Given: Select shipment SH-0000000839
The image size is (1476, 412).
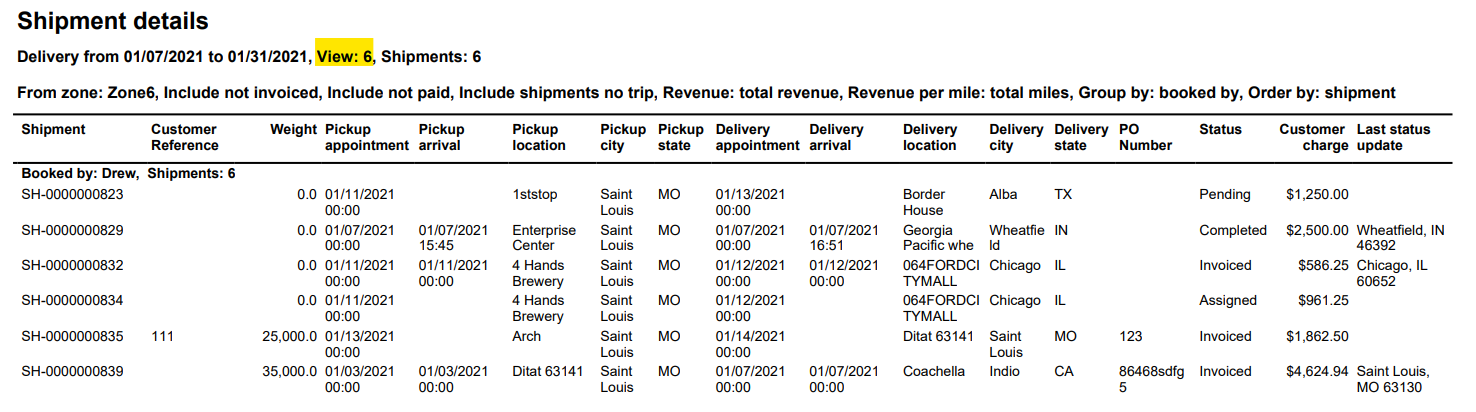Looking at the screenshot, I should tap(72, 371).
